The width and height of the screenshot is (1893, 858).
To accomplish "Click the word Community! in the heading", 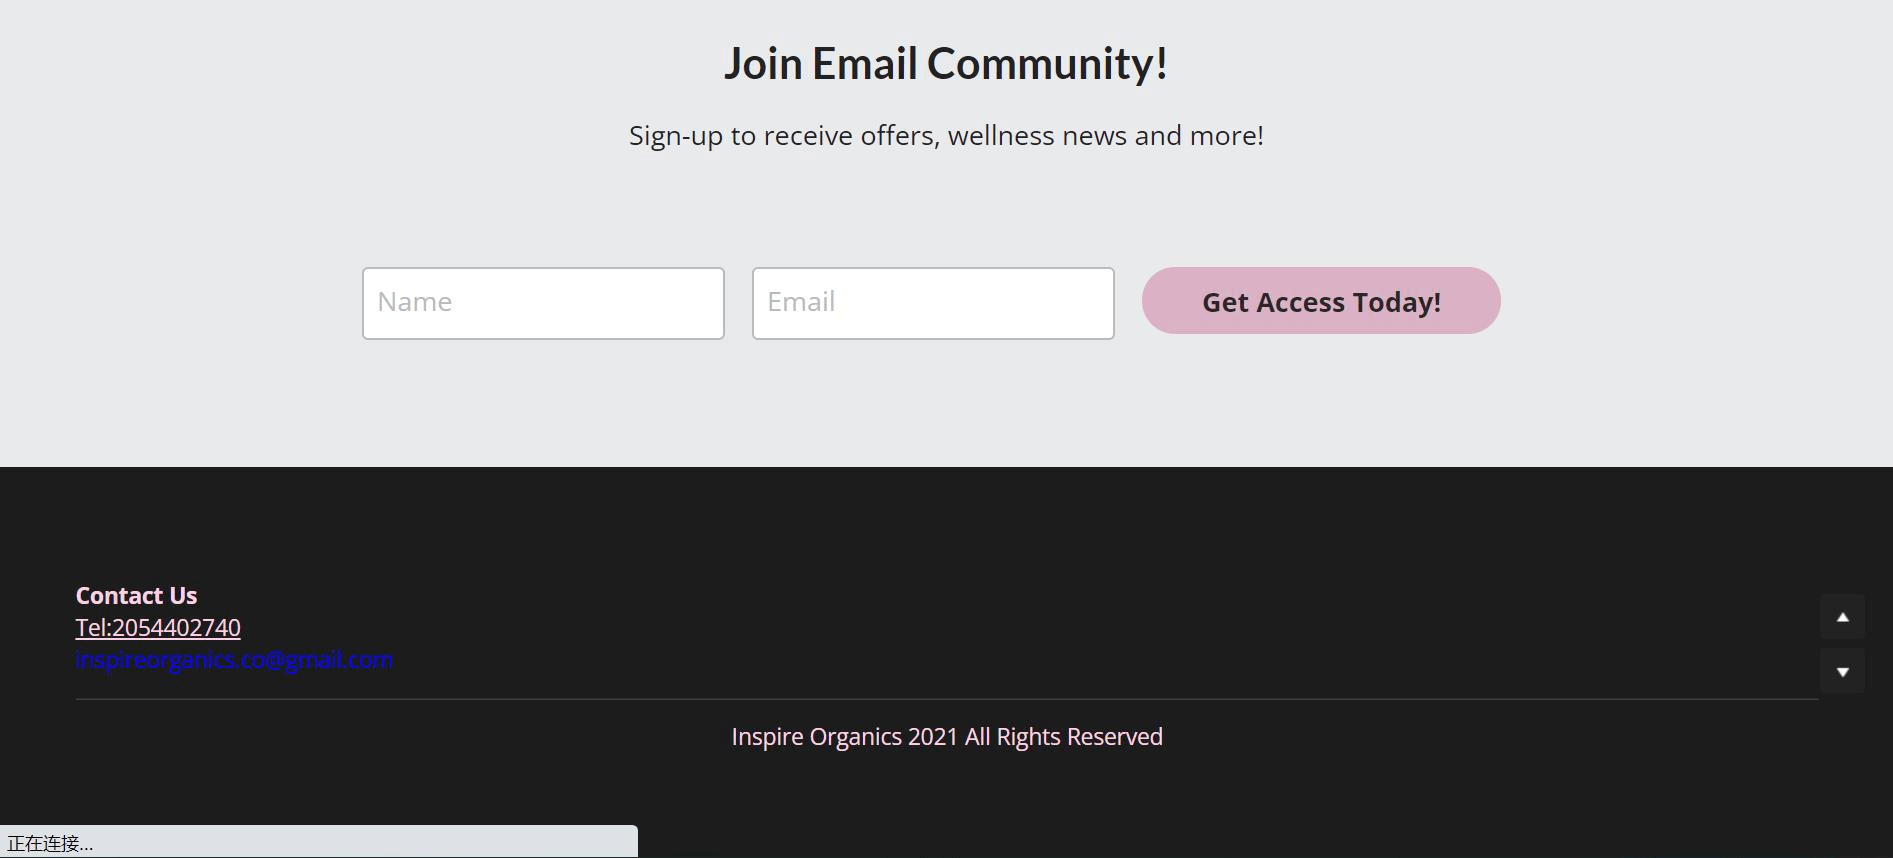I will click(1047, 64).
